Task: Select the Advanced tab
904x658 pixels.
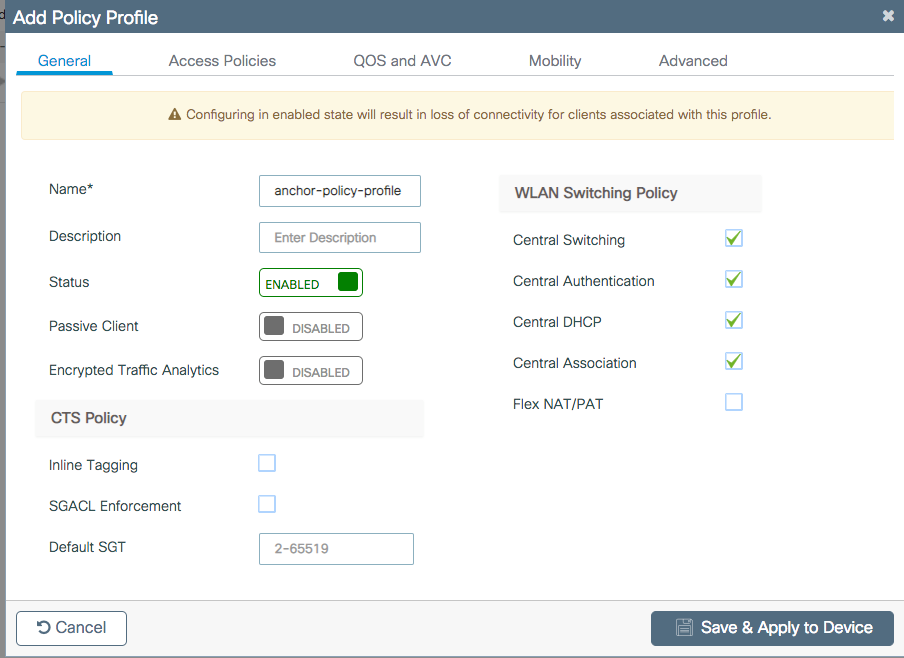Action: tap(693, 61)
